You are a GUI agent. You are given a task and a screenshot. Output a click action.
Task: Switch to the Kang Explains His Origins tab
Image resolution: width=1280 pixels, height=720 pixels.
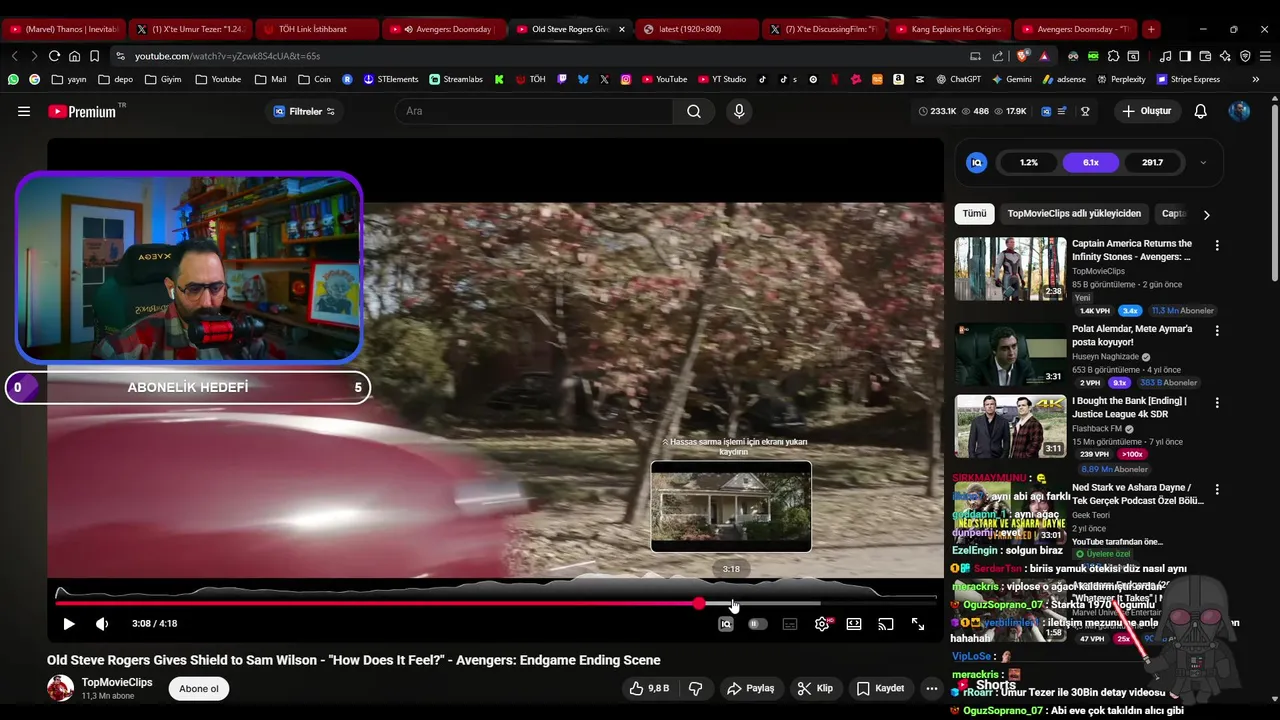pos(949,29)
